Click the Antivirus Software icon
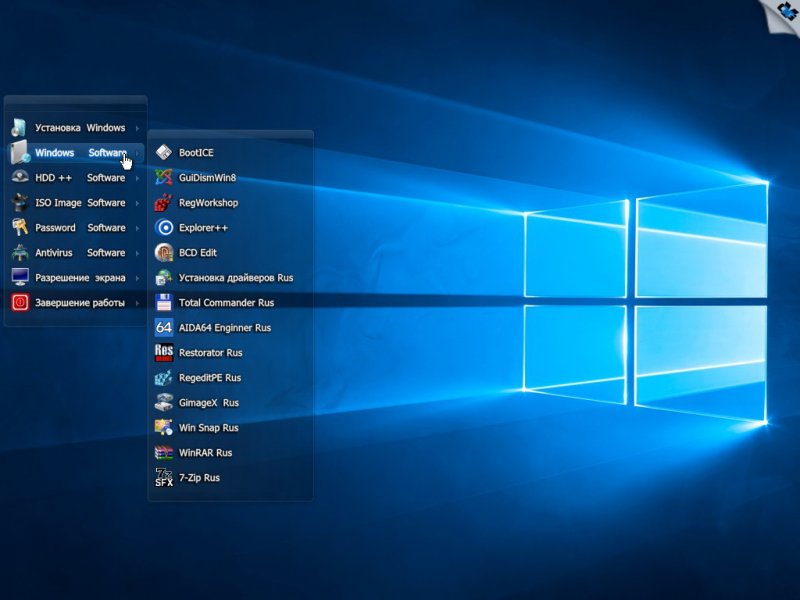This screenshot has height=600, width=800. pos(20,252)
